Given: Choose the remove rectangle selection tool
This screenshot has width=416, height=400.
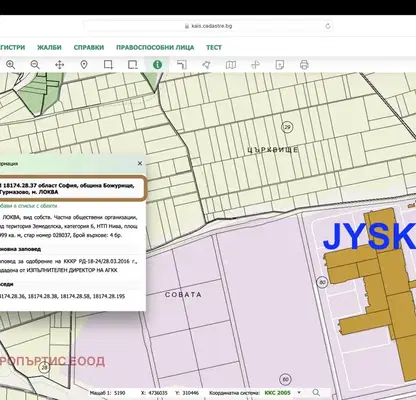Looking at the screenshot, I should click(133, 65).
